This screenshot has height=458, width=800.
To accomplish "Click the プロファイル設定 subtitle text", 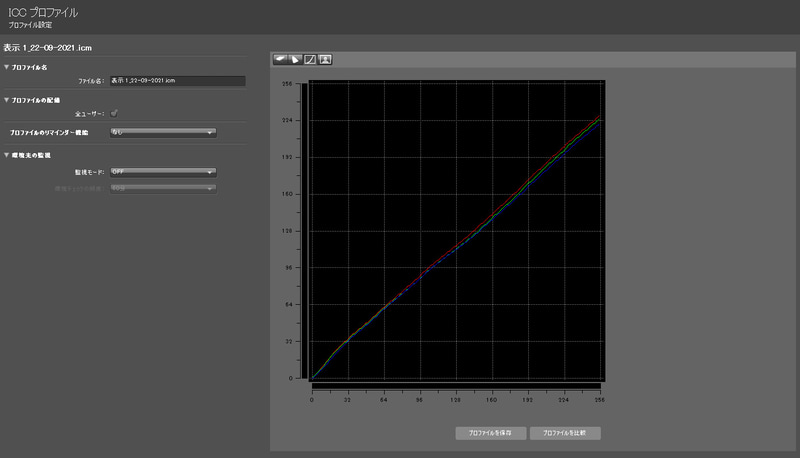I will [x=30, y=25].
